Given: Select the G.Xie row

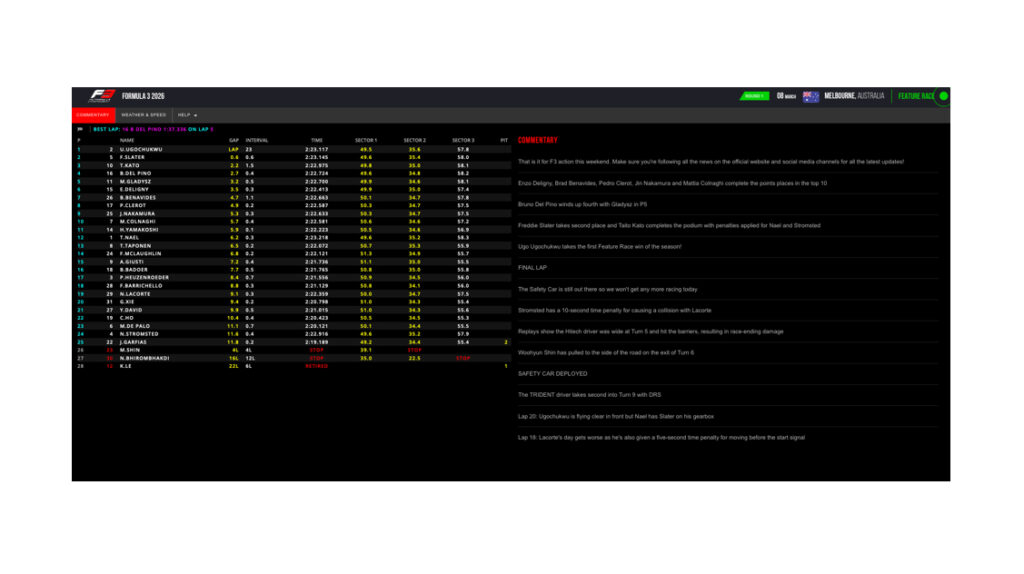Looking at the screenshot, I should pos(292,302).
